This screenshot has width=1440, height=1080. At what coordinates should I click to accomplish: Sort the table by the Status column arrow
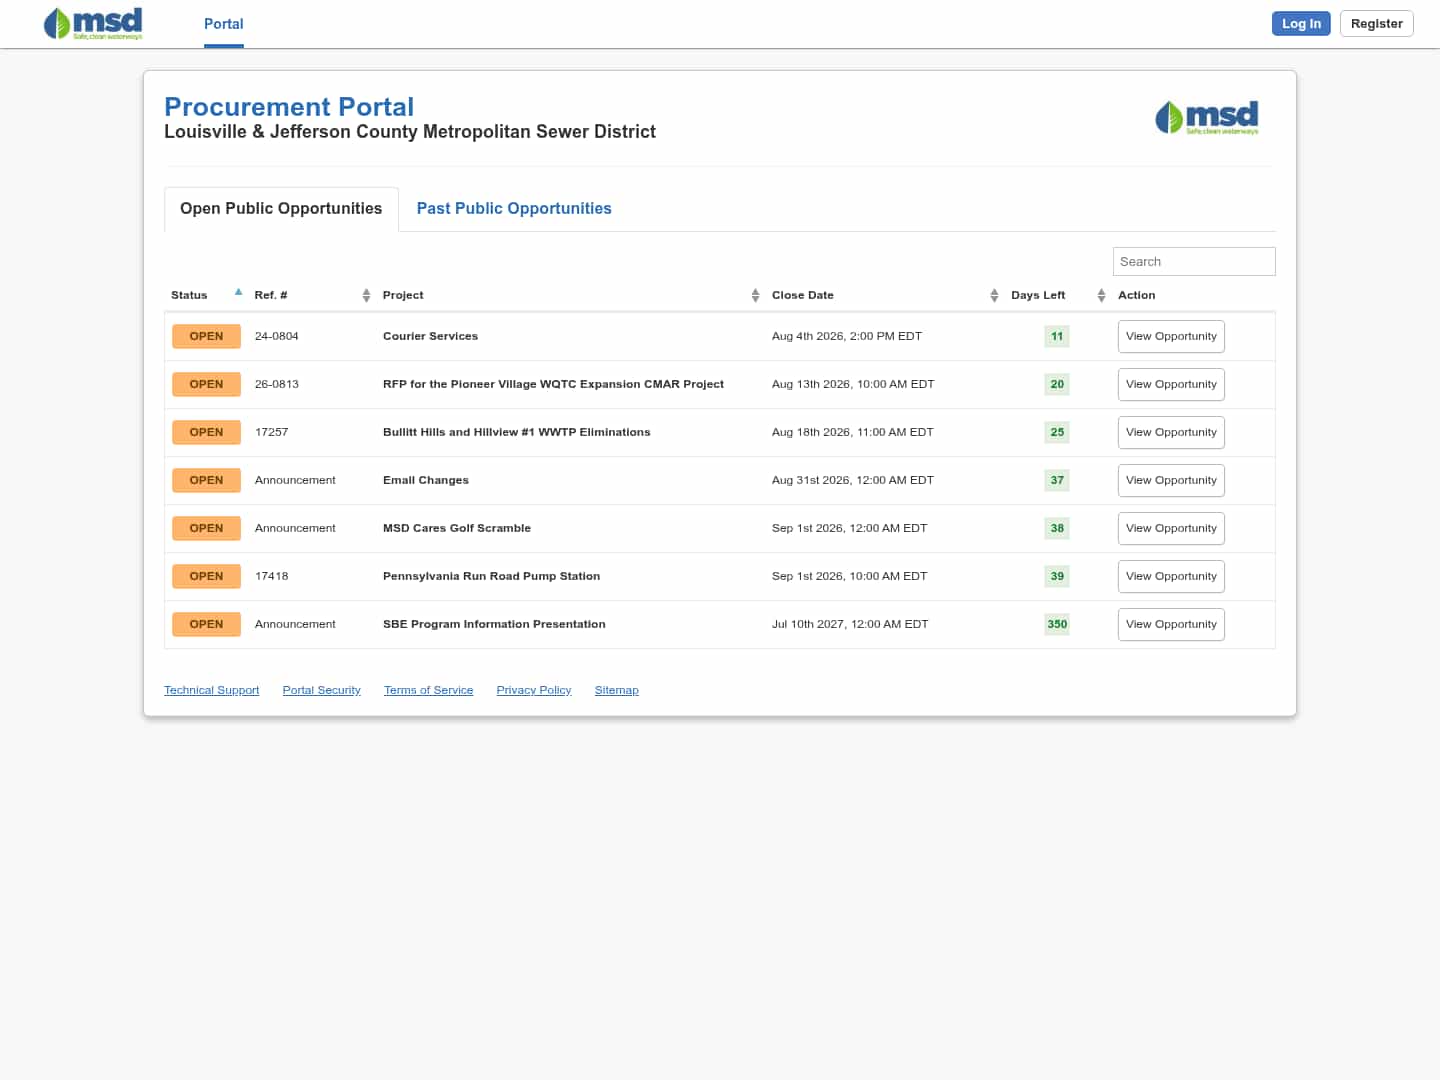coord(238,293)
